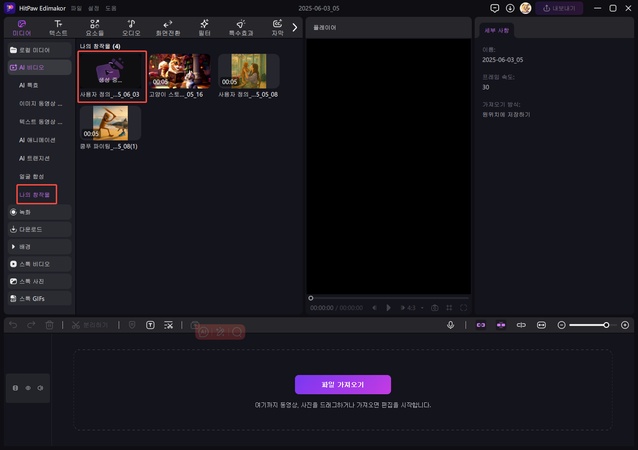Select 나의 창작물 in the sidebar
The width and height of the screenshot is (638, 450).
[x=36, y=194]
